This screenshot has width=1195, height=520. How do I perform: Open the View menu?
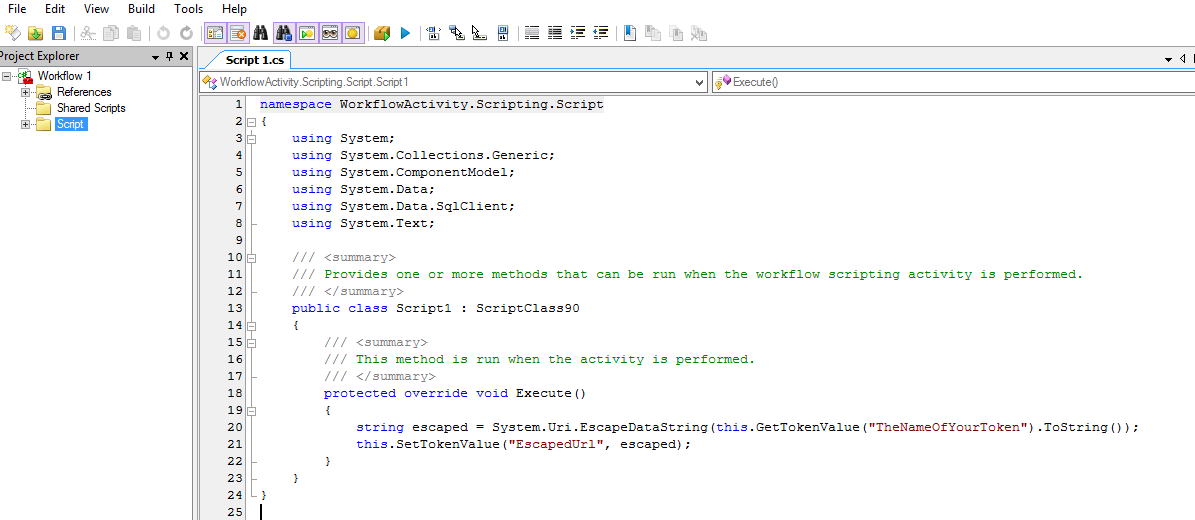96,9
